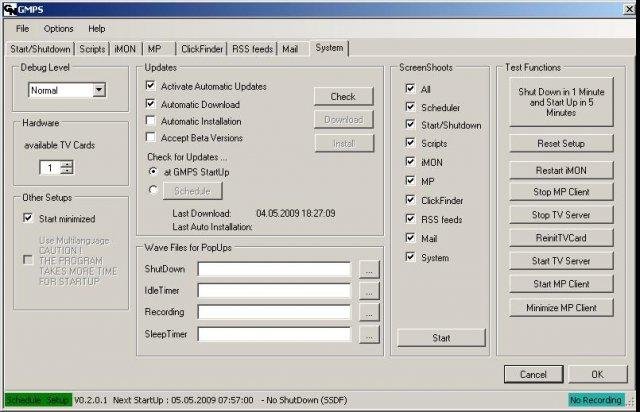The height and width of the screenshot is (412, 640).
Task: Click the OK button
Action: pos(598,374)
